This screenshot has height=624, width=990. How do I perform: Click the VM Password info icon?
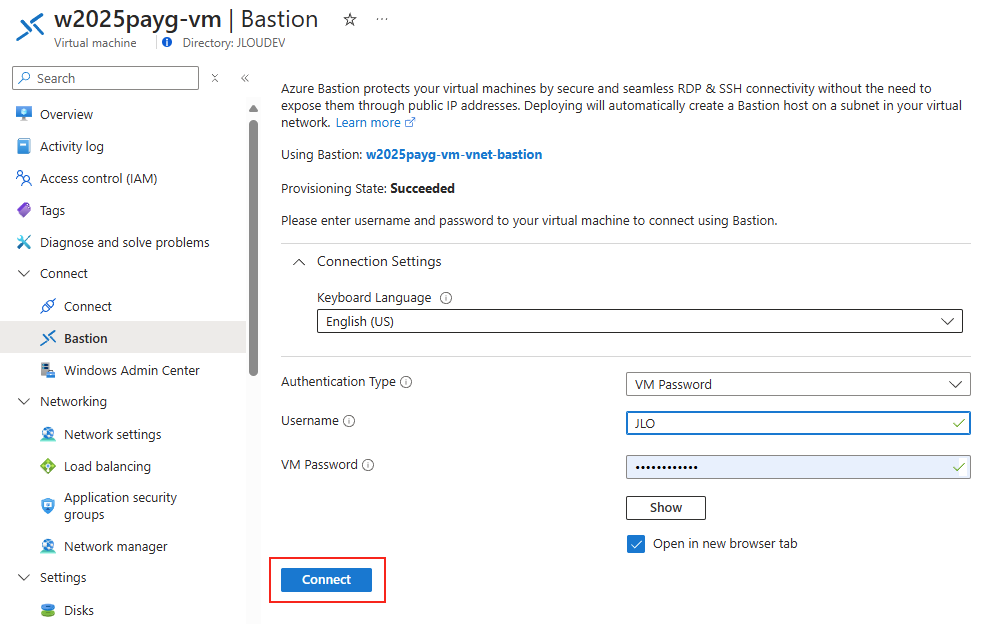click(x=368, y=465)
